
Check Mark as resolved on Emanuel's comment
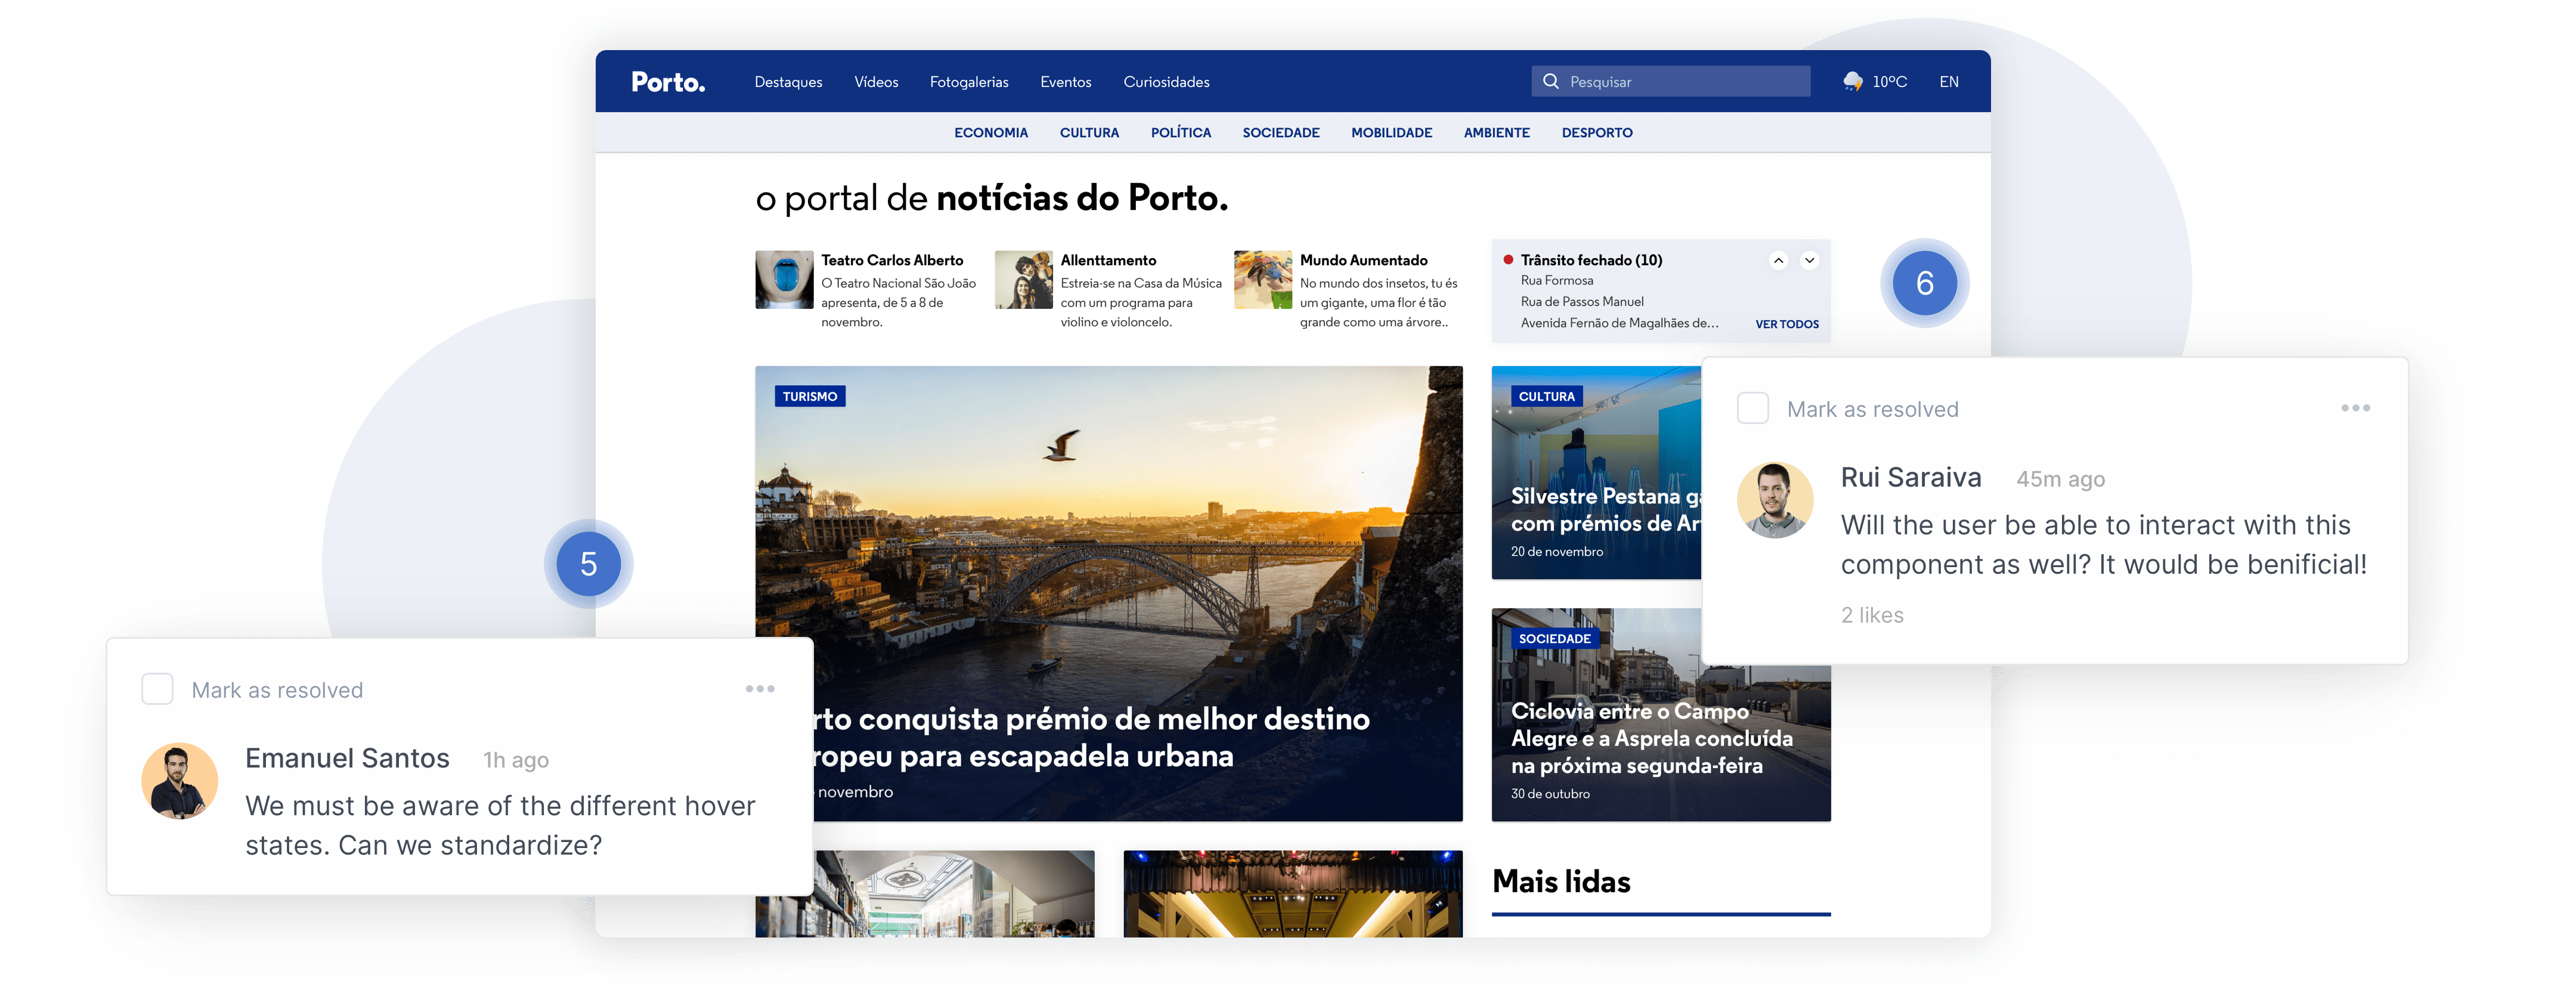(157, 690)
